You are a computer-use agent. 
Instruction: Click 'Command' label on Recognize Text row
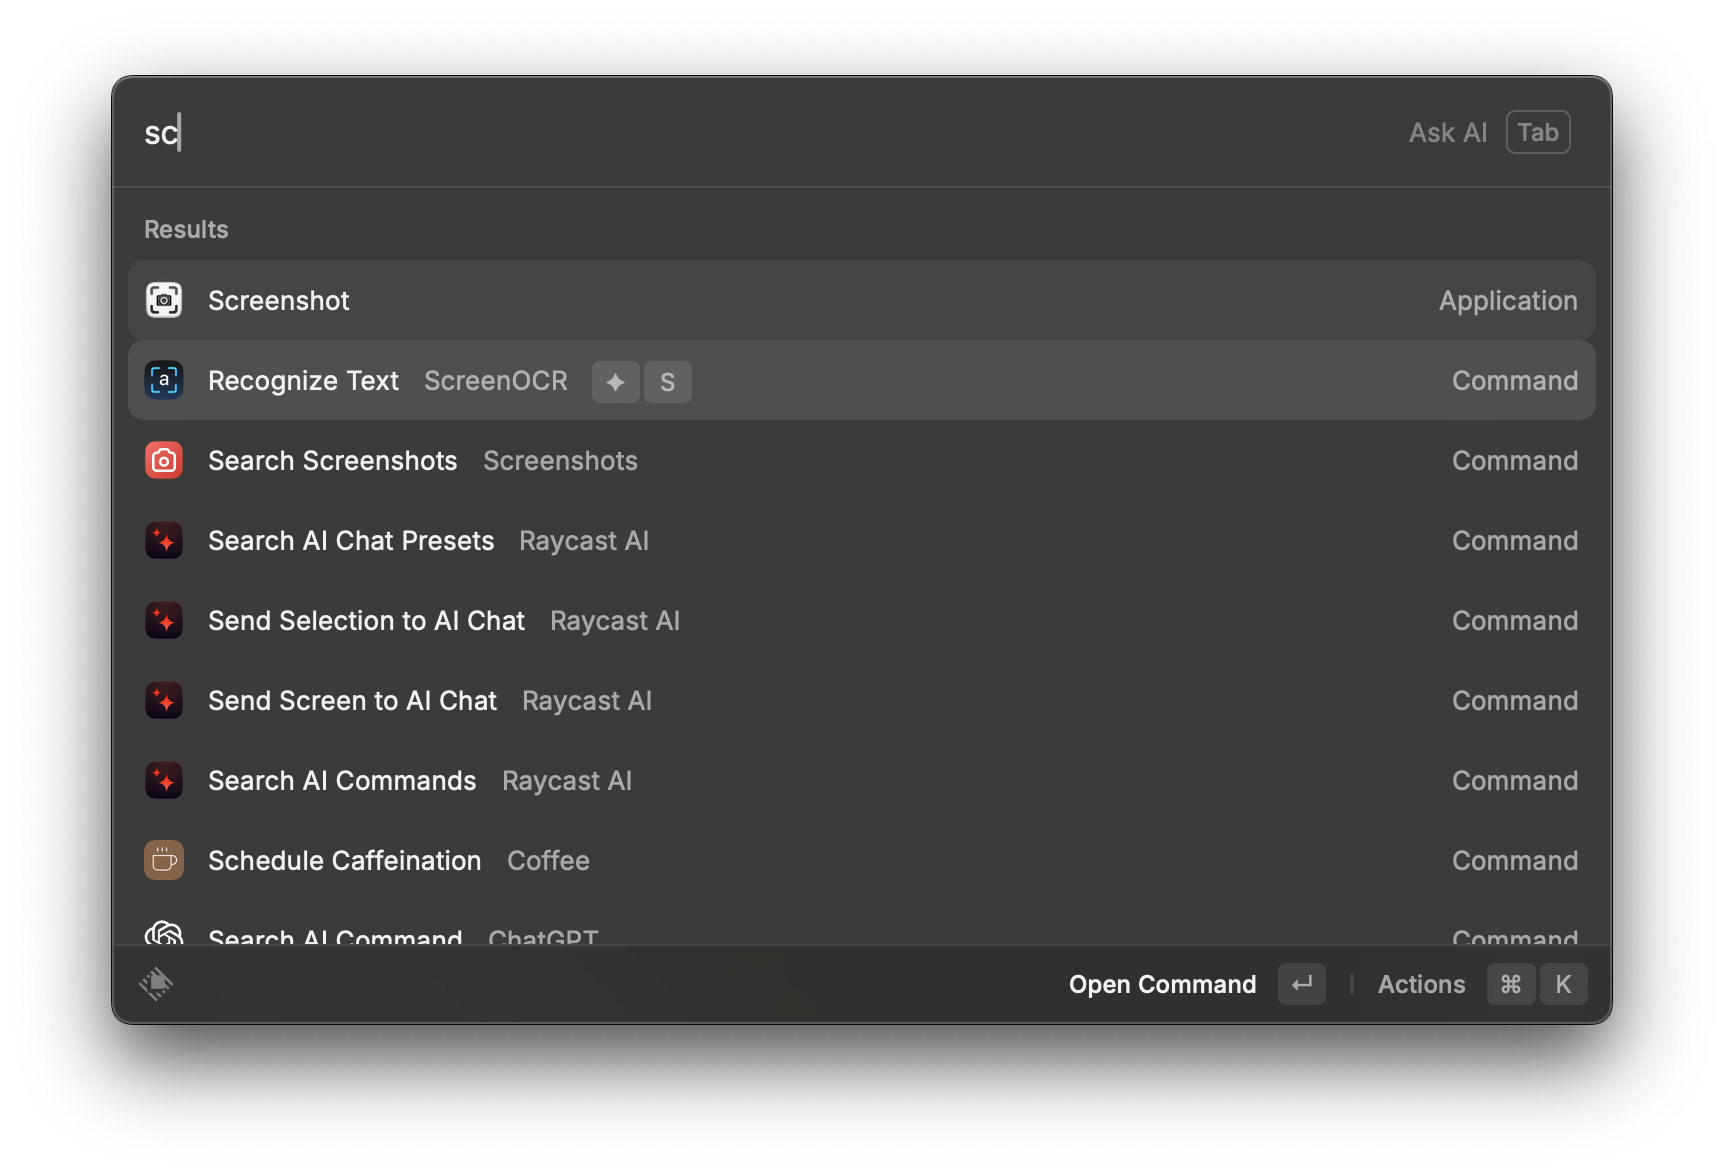coord(1515,381)
